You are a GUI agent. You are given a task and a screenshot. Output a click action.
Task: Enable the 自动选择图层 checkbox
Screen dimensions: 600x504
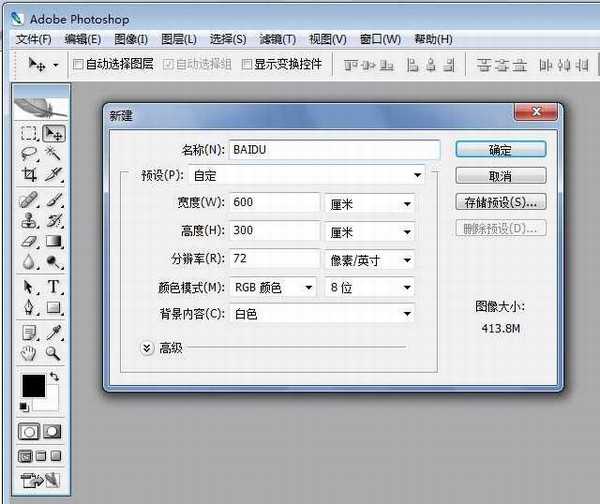(78, 64)
